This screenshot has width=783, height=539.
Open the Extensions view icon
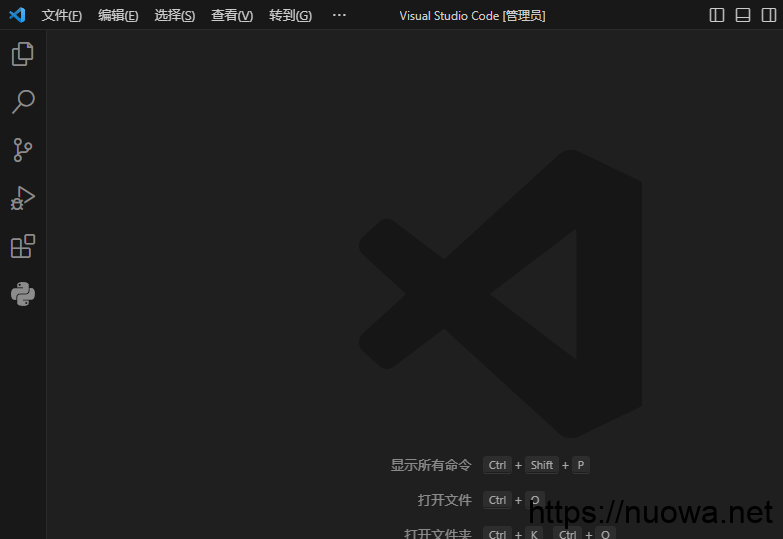23,246
